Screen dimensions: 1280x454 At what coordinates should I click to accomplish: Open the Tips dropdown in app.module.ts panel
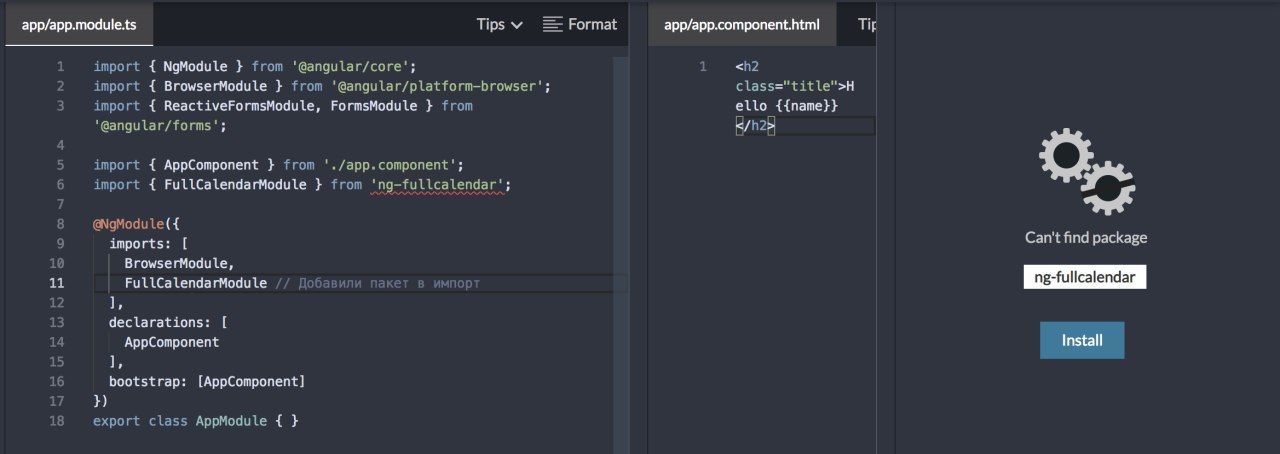(499, 24)
